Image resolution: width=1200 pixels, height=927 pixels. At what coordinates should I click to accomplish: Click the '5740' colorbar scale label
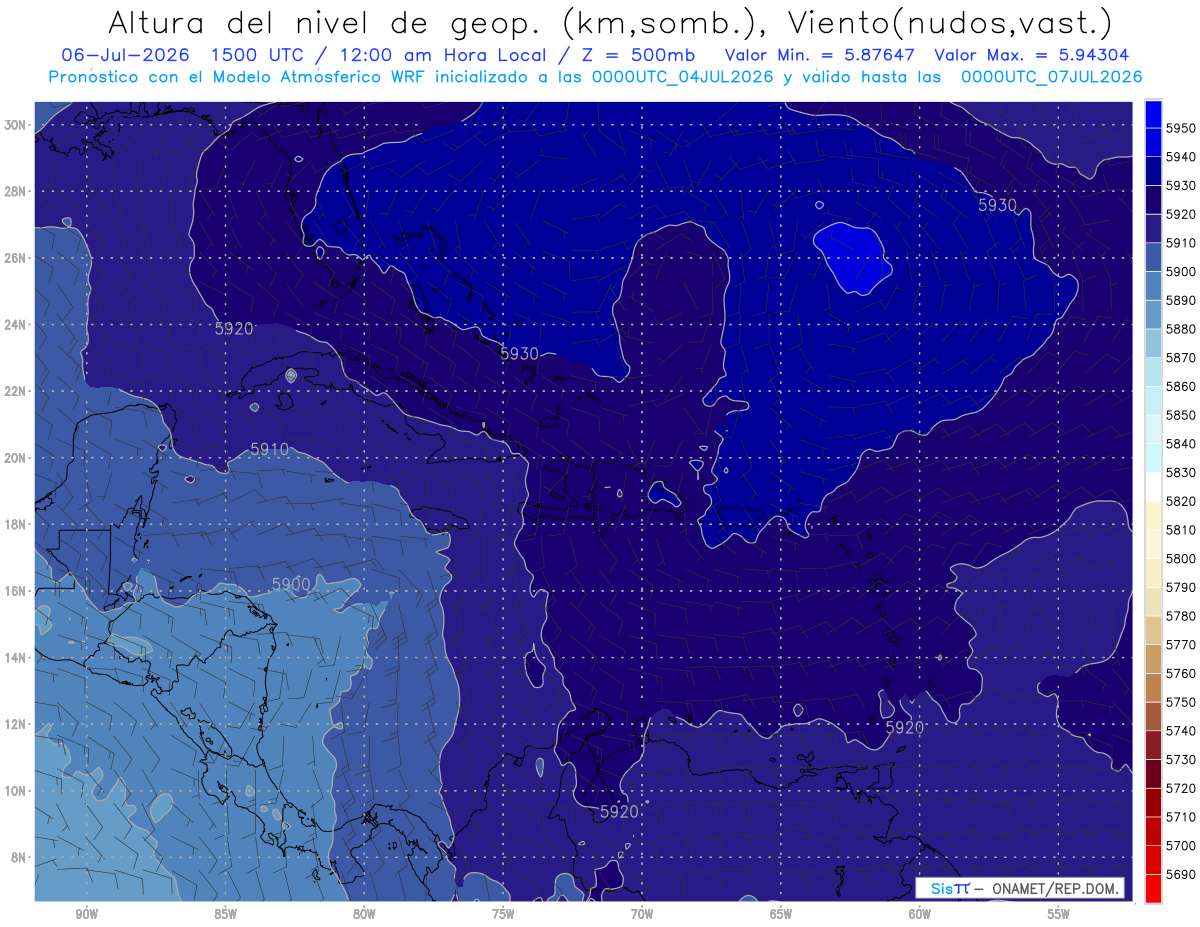[x=1181, y=731]
